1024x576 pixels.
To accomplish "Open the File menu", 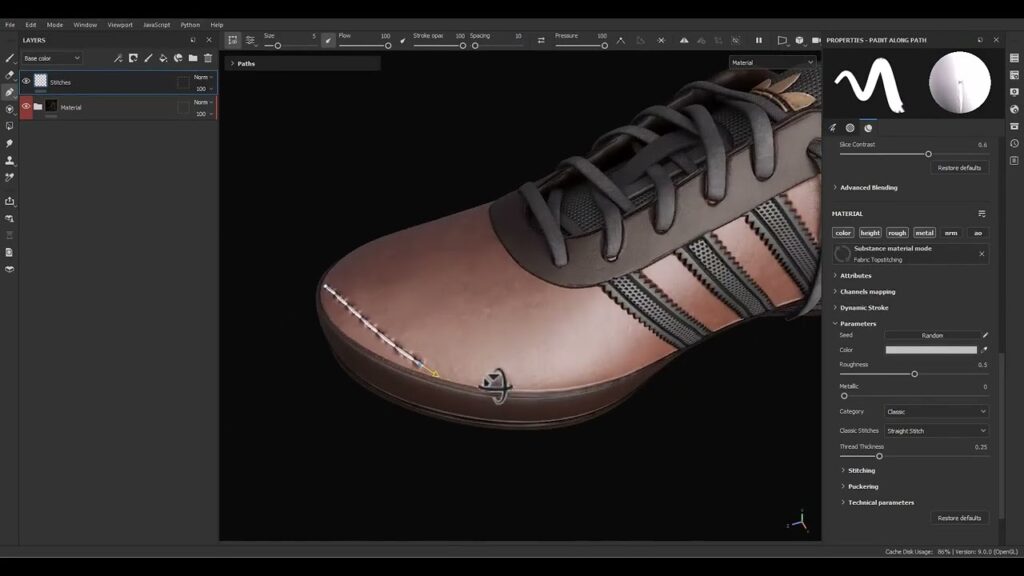I will click(10, 25).
